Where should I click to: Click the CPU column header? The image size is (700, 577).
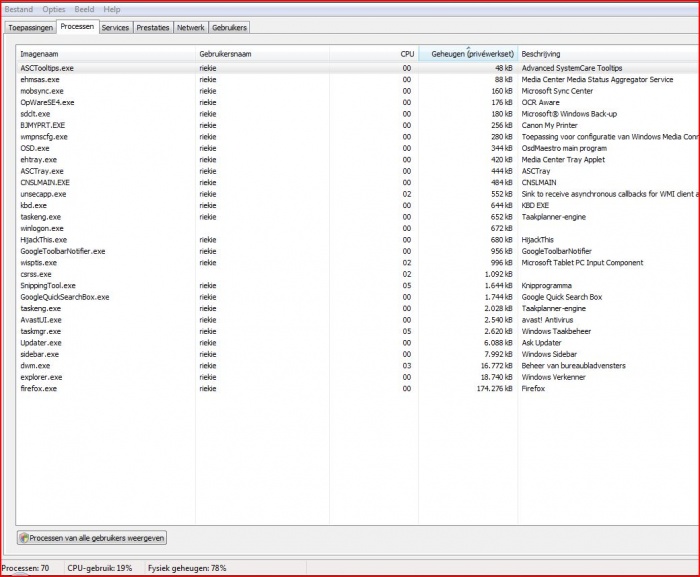[407, 53]
